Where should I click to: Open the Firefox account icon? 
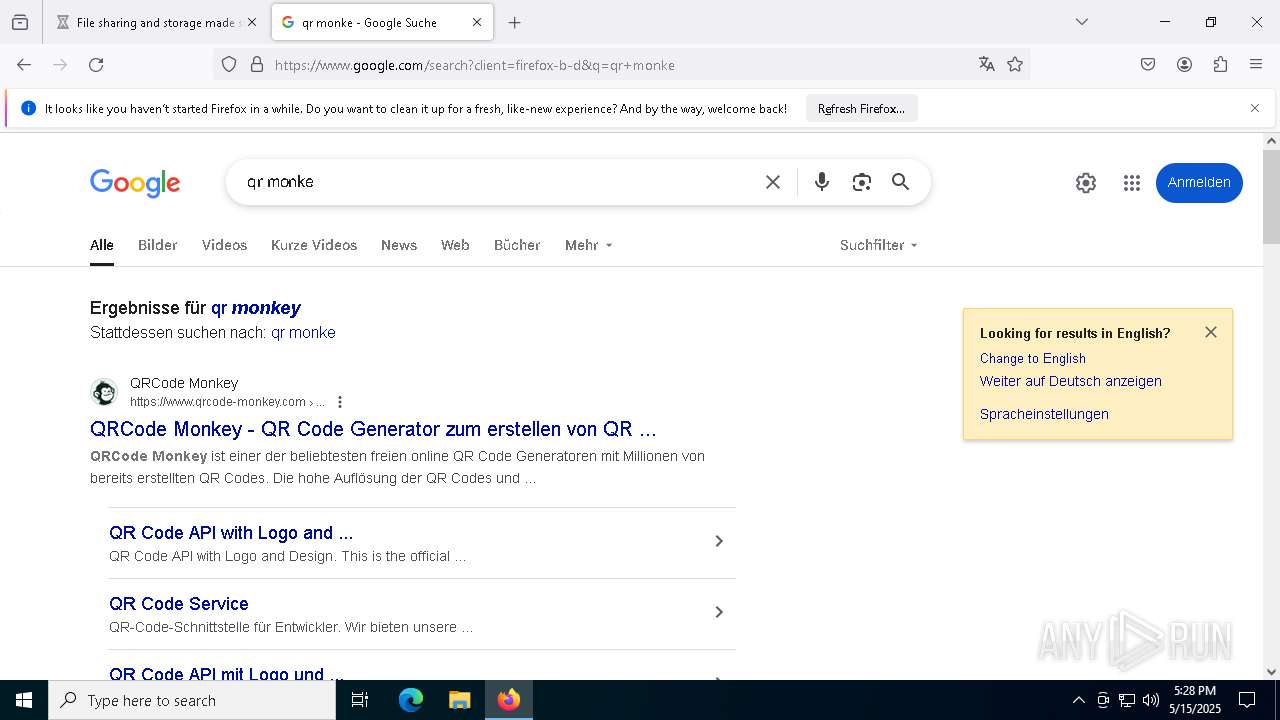[x=1184, y=65]
